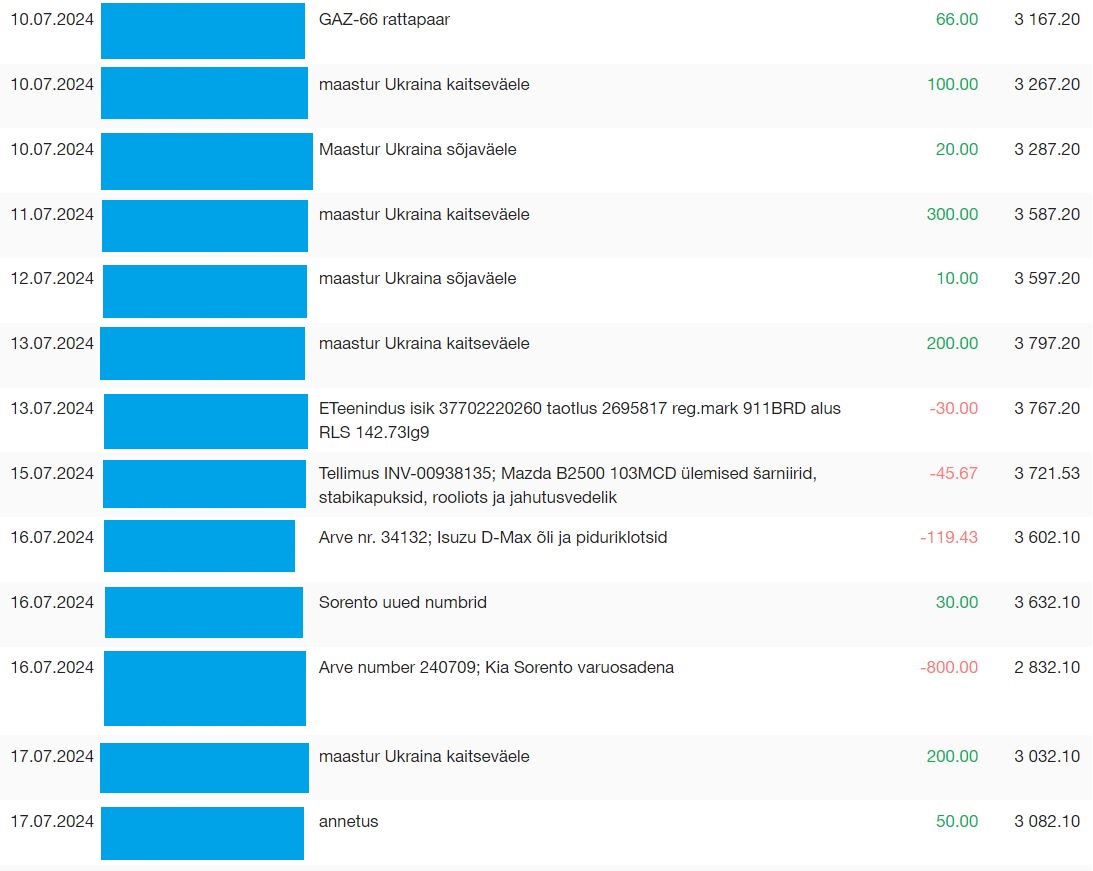The height and width of the screenshot is (871, 1093).
Task: Select the -119.43 payment amount
Action: 948,538
